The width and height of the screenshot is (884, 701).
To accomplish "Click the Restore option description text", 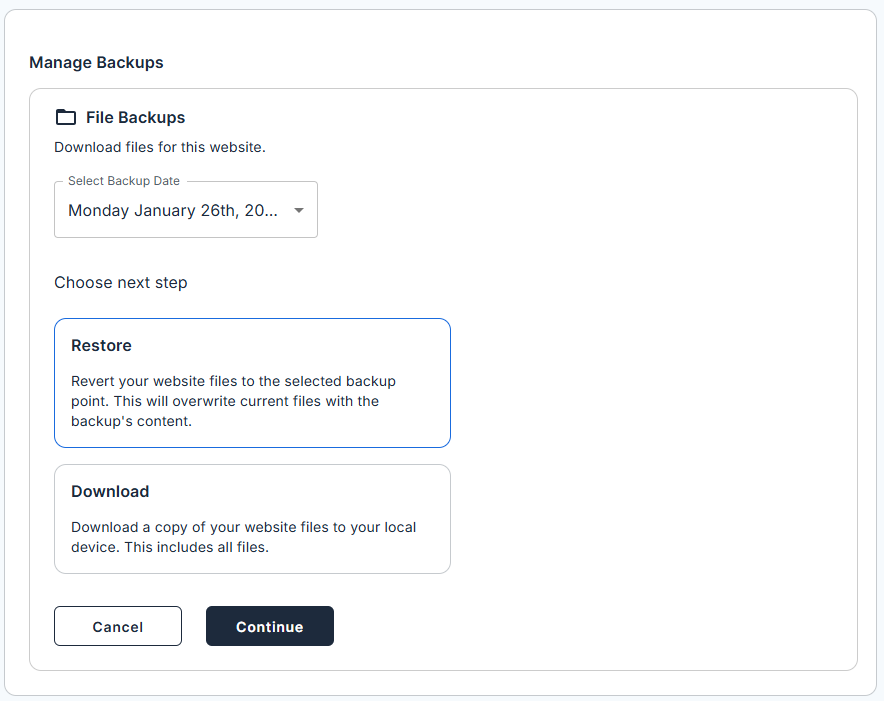I will [x=233, y=400].
